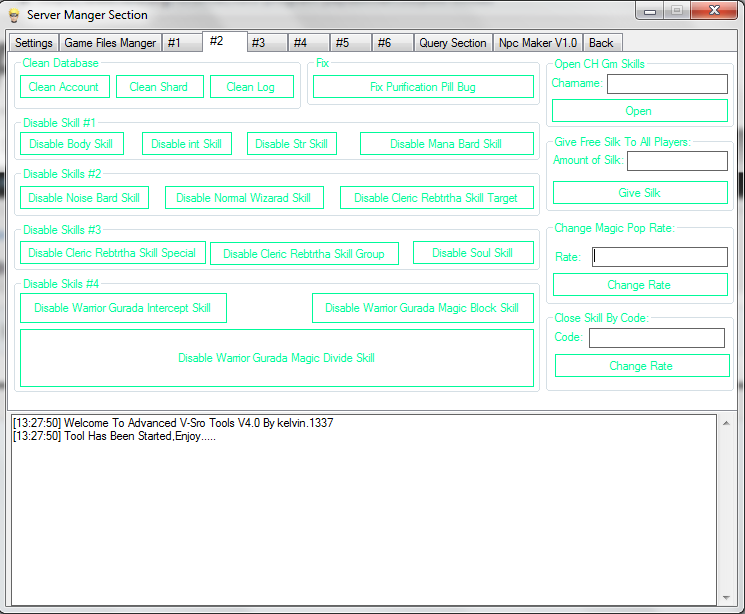745x614 pixels.
Task: Click Disable Warrior Gurada Magic Divide Skill
Action: click(x=277, y=358)
